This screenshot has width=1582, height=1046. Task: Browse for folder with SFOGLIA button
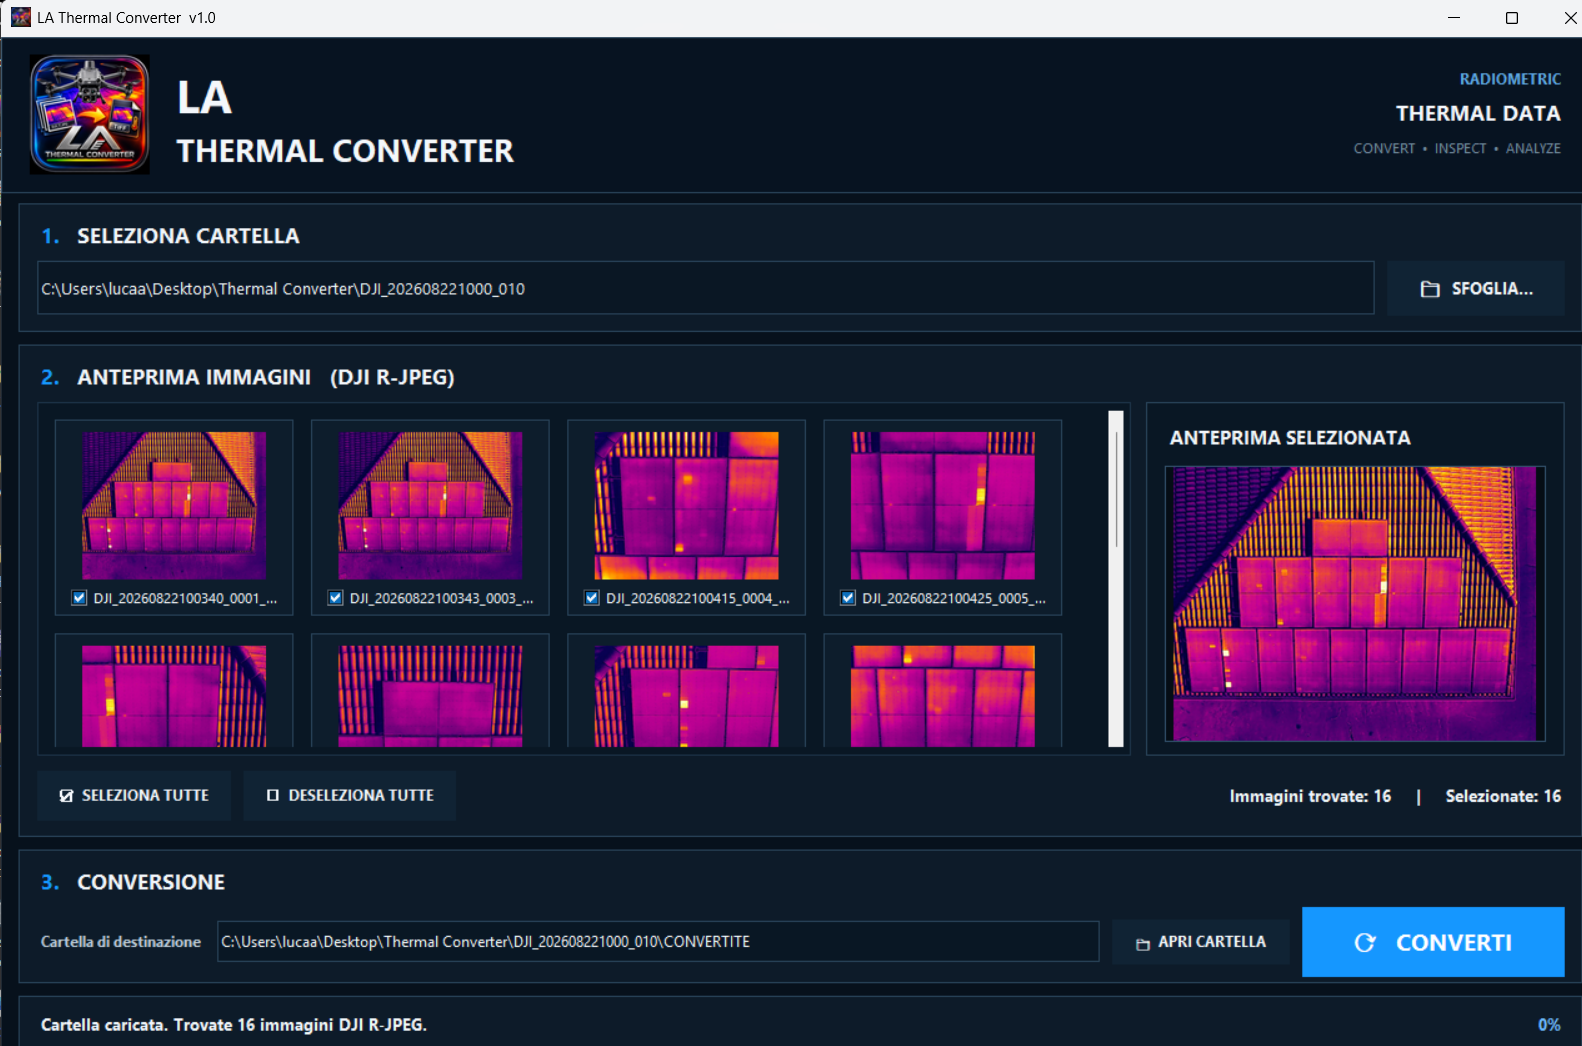click(x=1475, y=289)
